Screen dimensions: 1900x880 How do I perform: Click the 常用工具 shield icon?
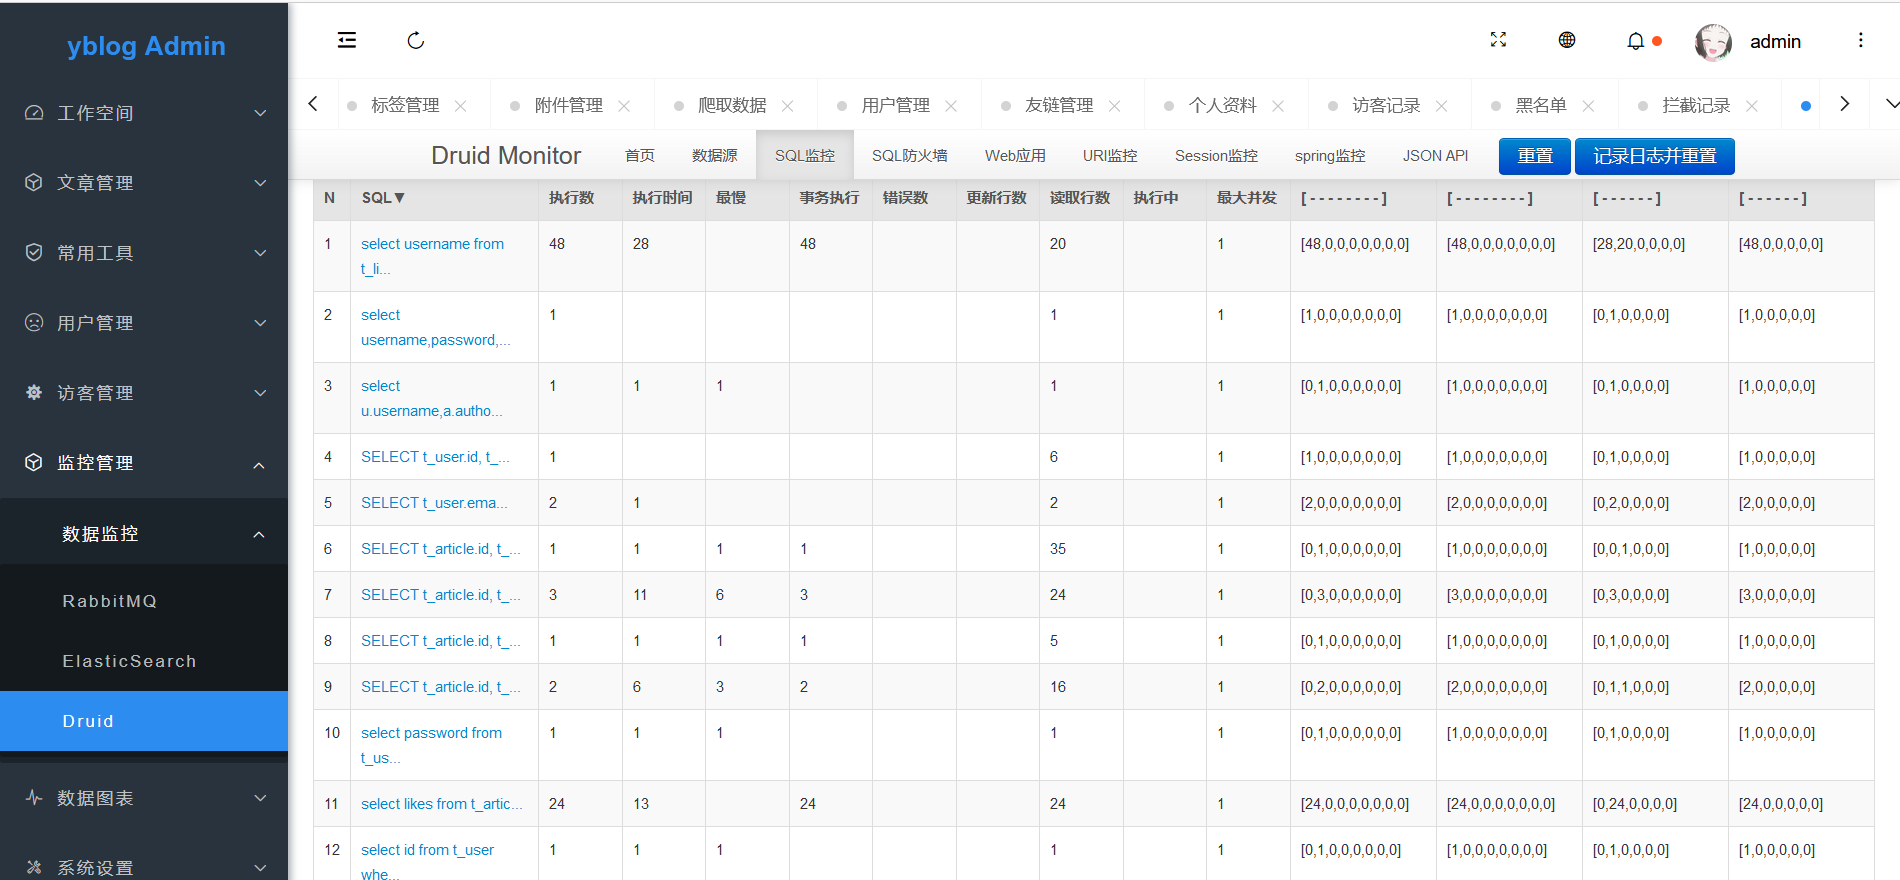point(34,253)
